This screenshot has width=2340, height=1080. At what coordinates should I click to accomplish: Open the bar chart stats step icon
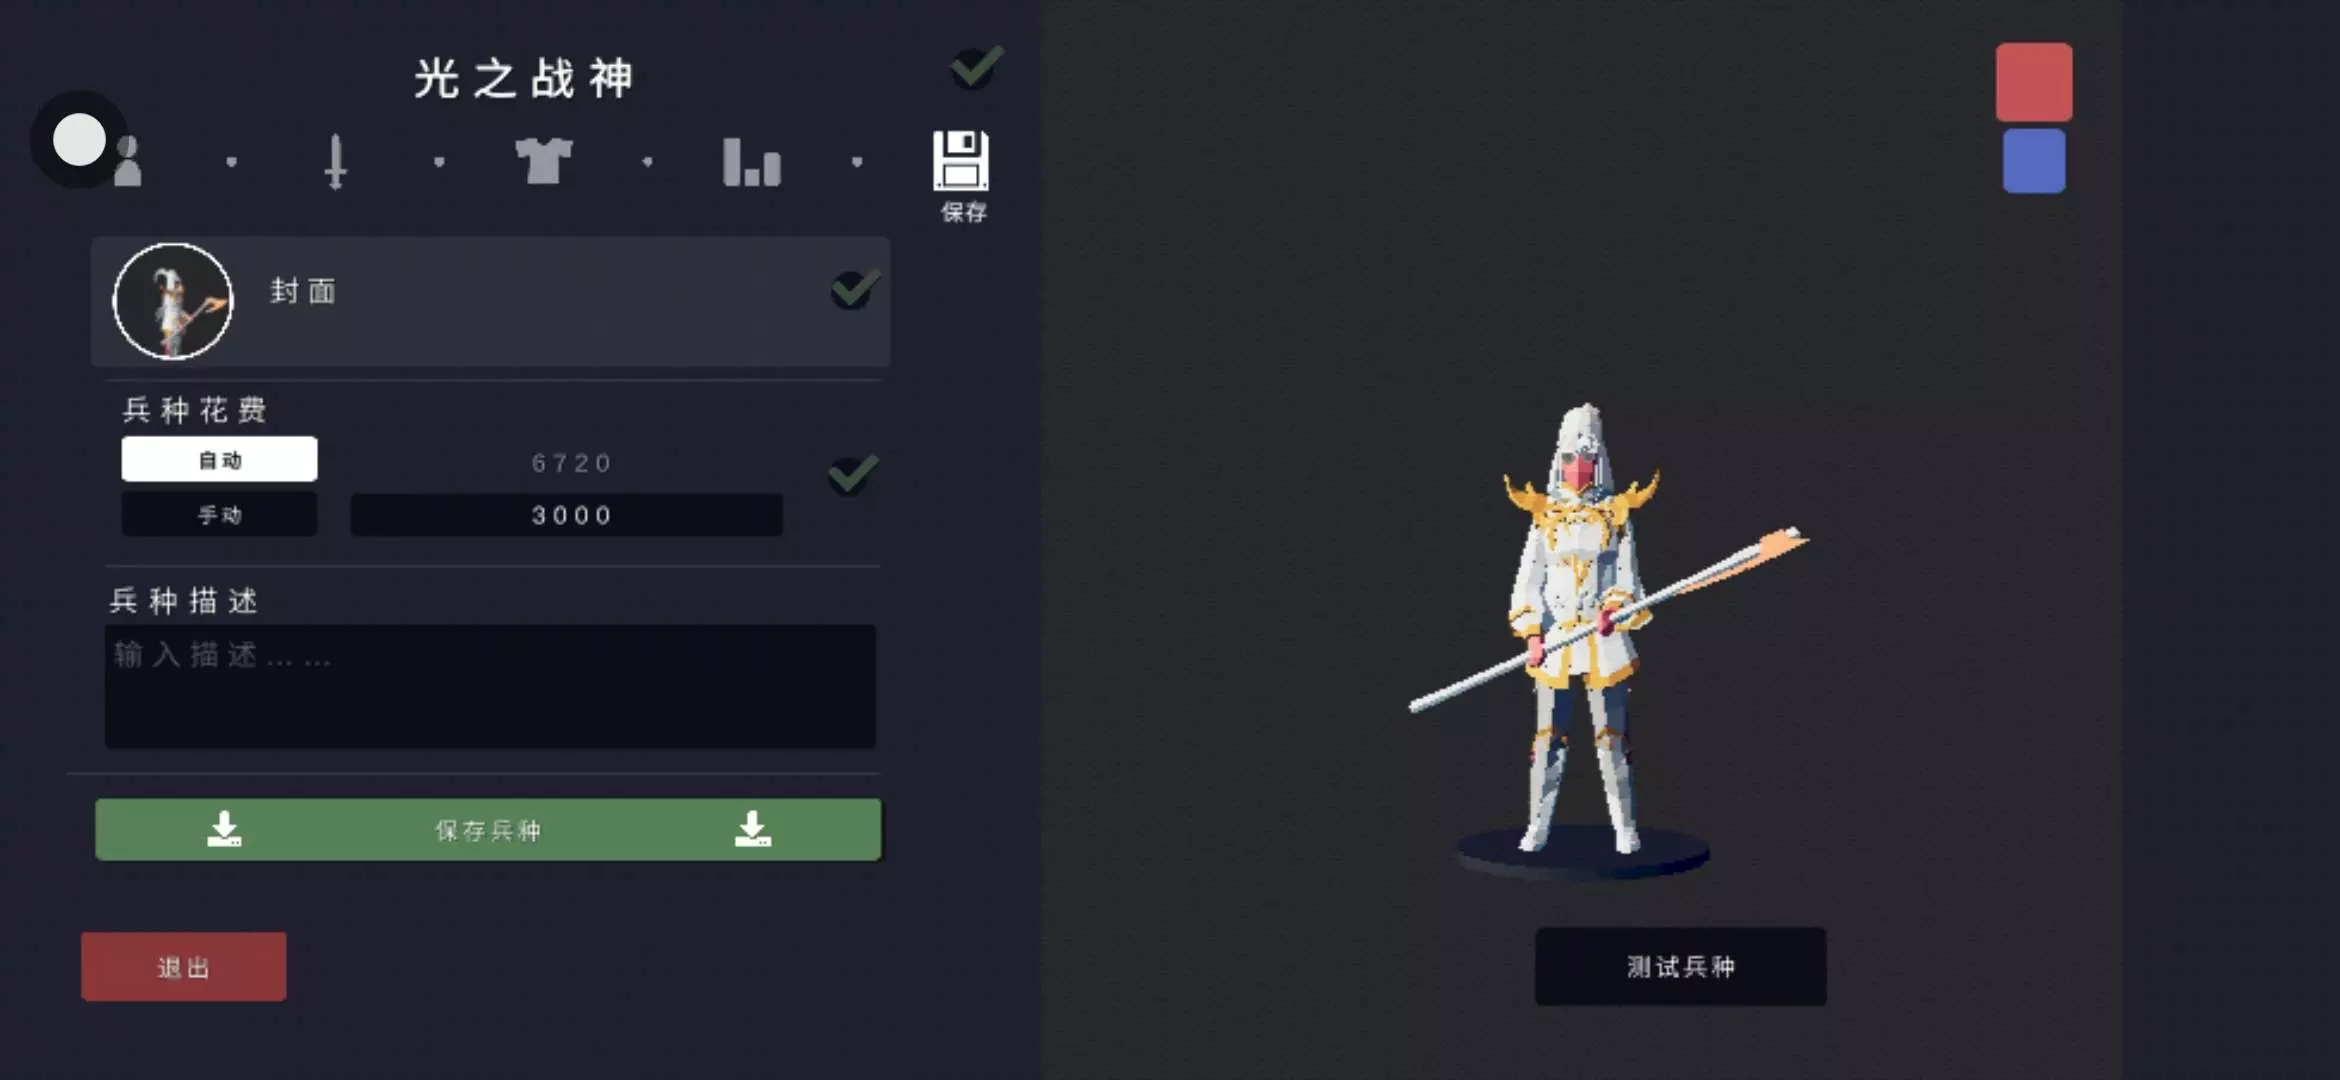(x=752, y=162)
